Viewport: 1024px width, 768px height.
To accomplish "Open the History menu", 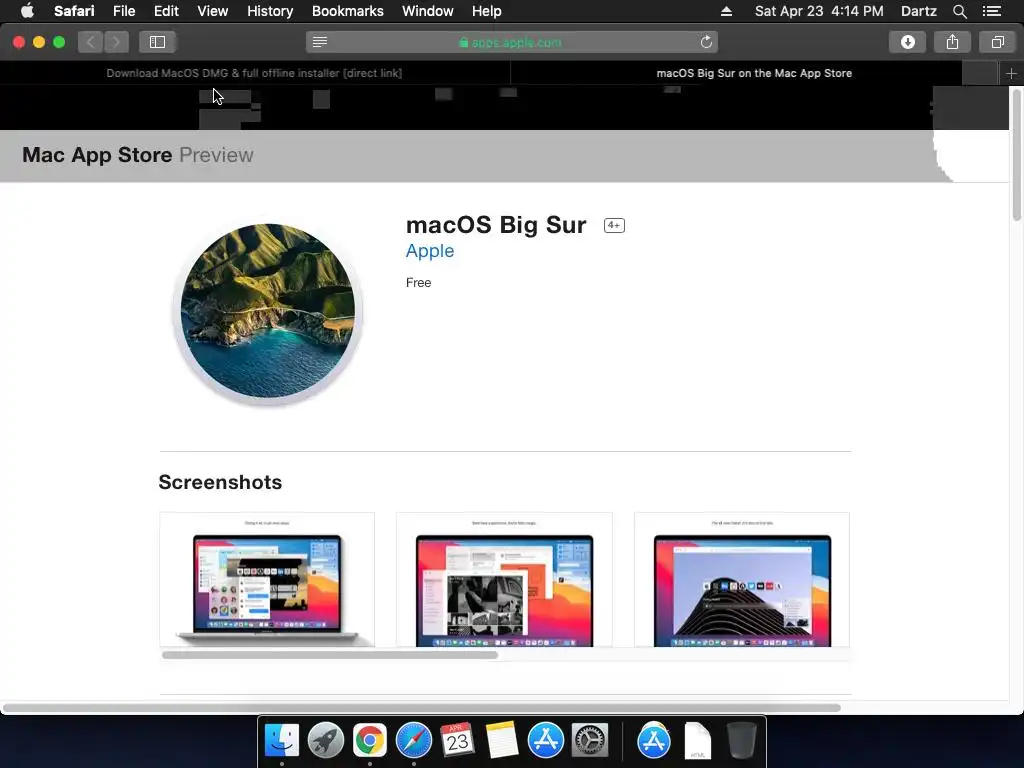I will coord(270,11).
